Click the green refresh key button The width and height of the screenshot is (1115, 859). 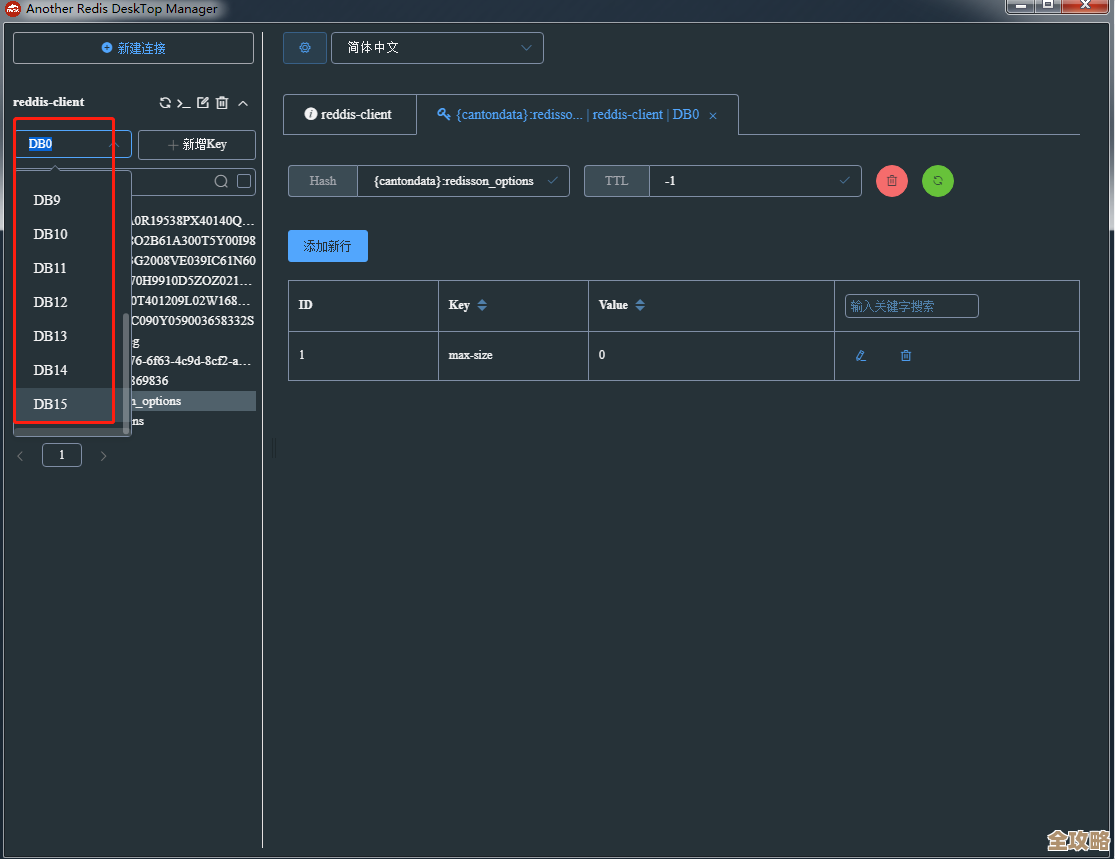937,181
